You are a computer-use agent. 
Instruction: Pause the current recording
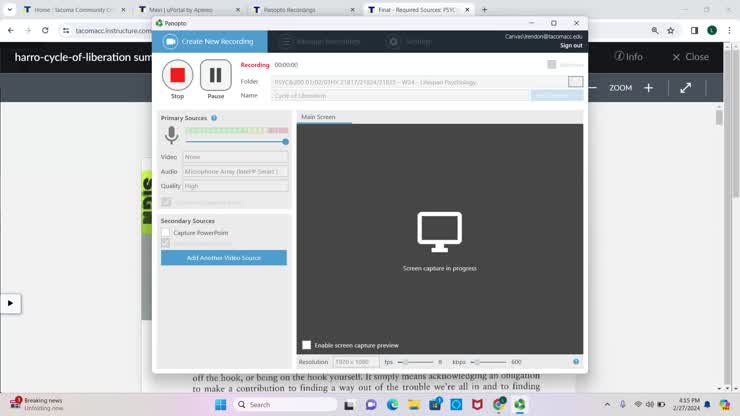click(215, 75)
